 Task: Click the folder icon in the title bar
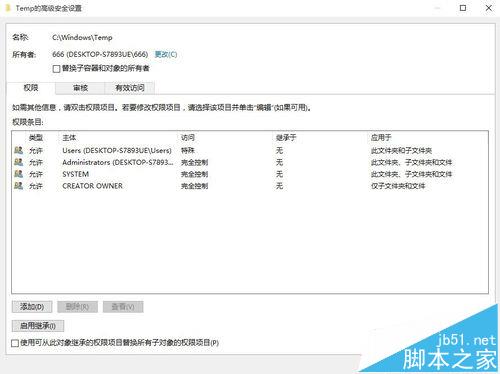[8, 8]
